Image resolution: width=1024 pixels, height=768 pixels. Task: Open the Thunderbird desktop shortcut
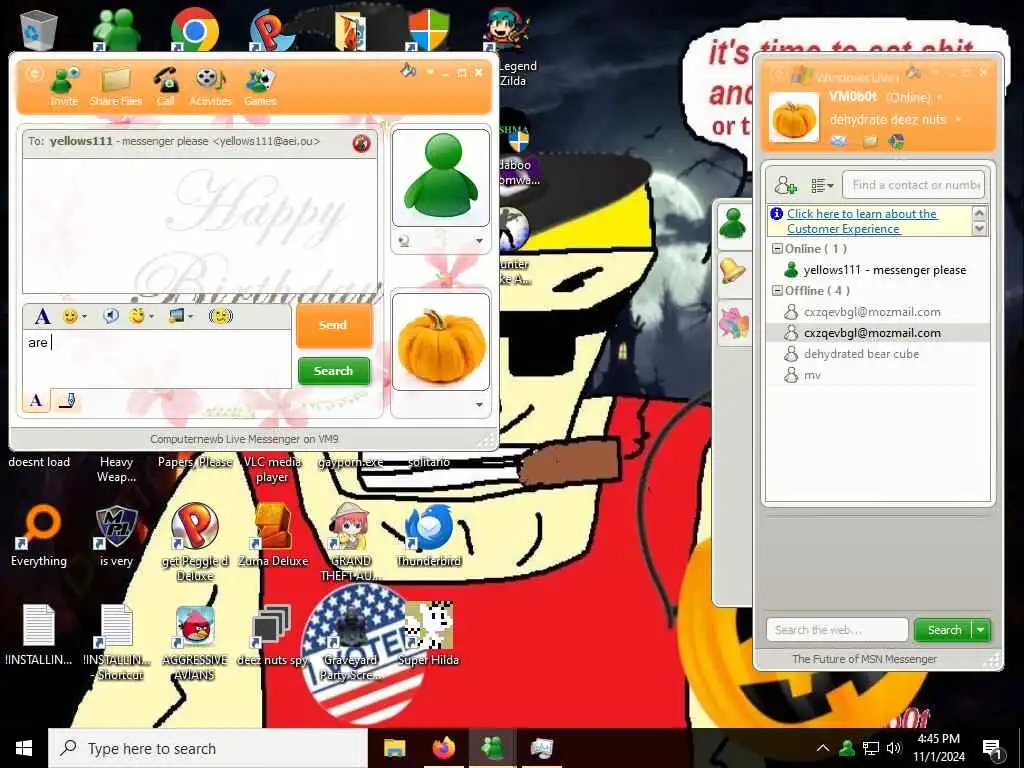pyautogui.click(x=428, y=536)
